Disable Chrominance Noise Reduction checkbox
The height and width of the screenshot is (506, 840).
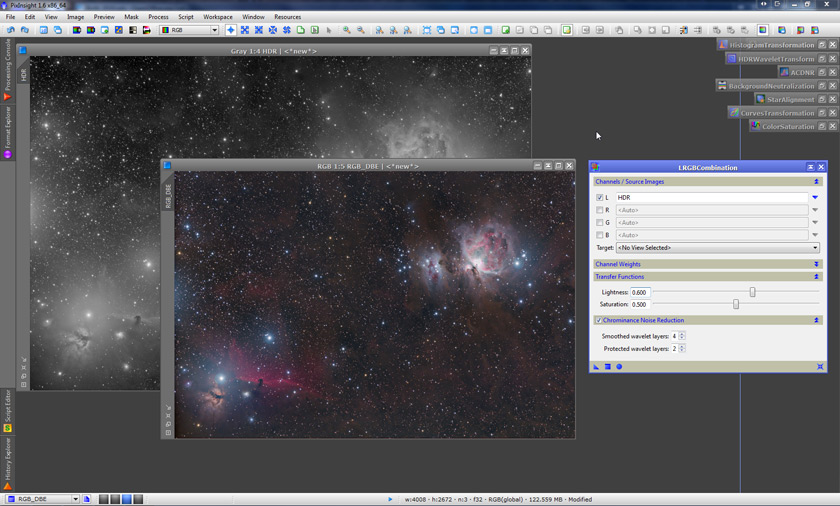point(599,320)
